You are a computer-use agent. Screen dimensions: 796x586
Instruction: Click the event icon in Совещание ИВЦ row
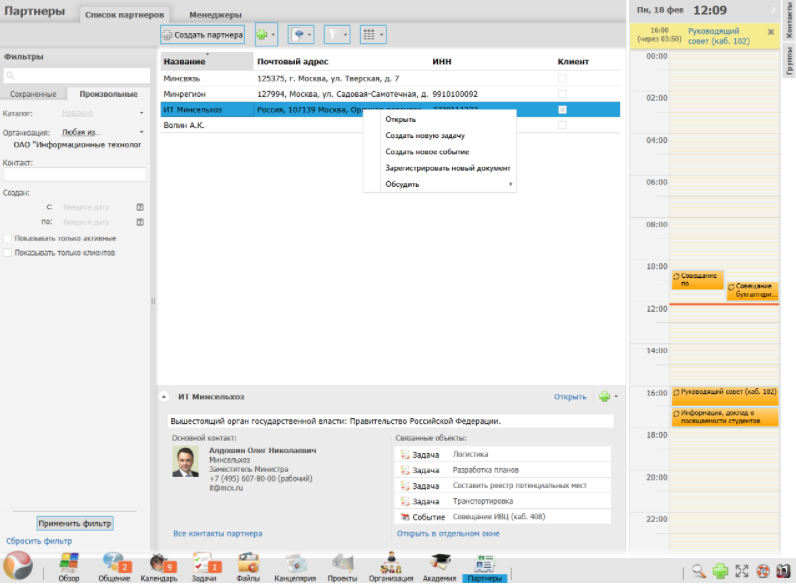[405, 517]
